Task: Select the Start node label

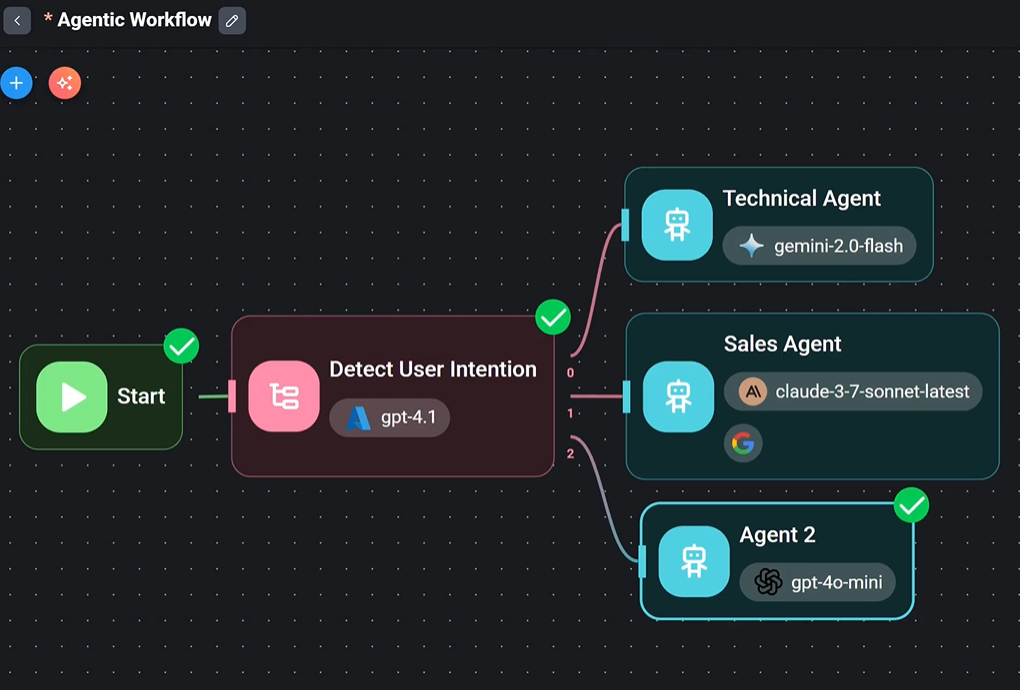Action: [141, 396]
